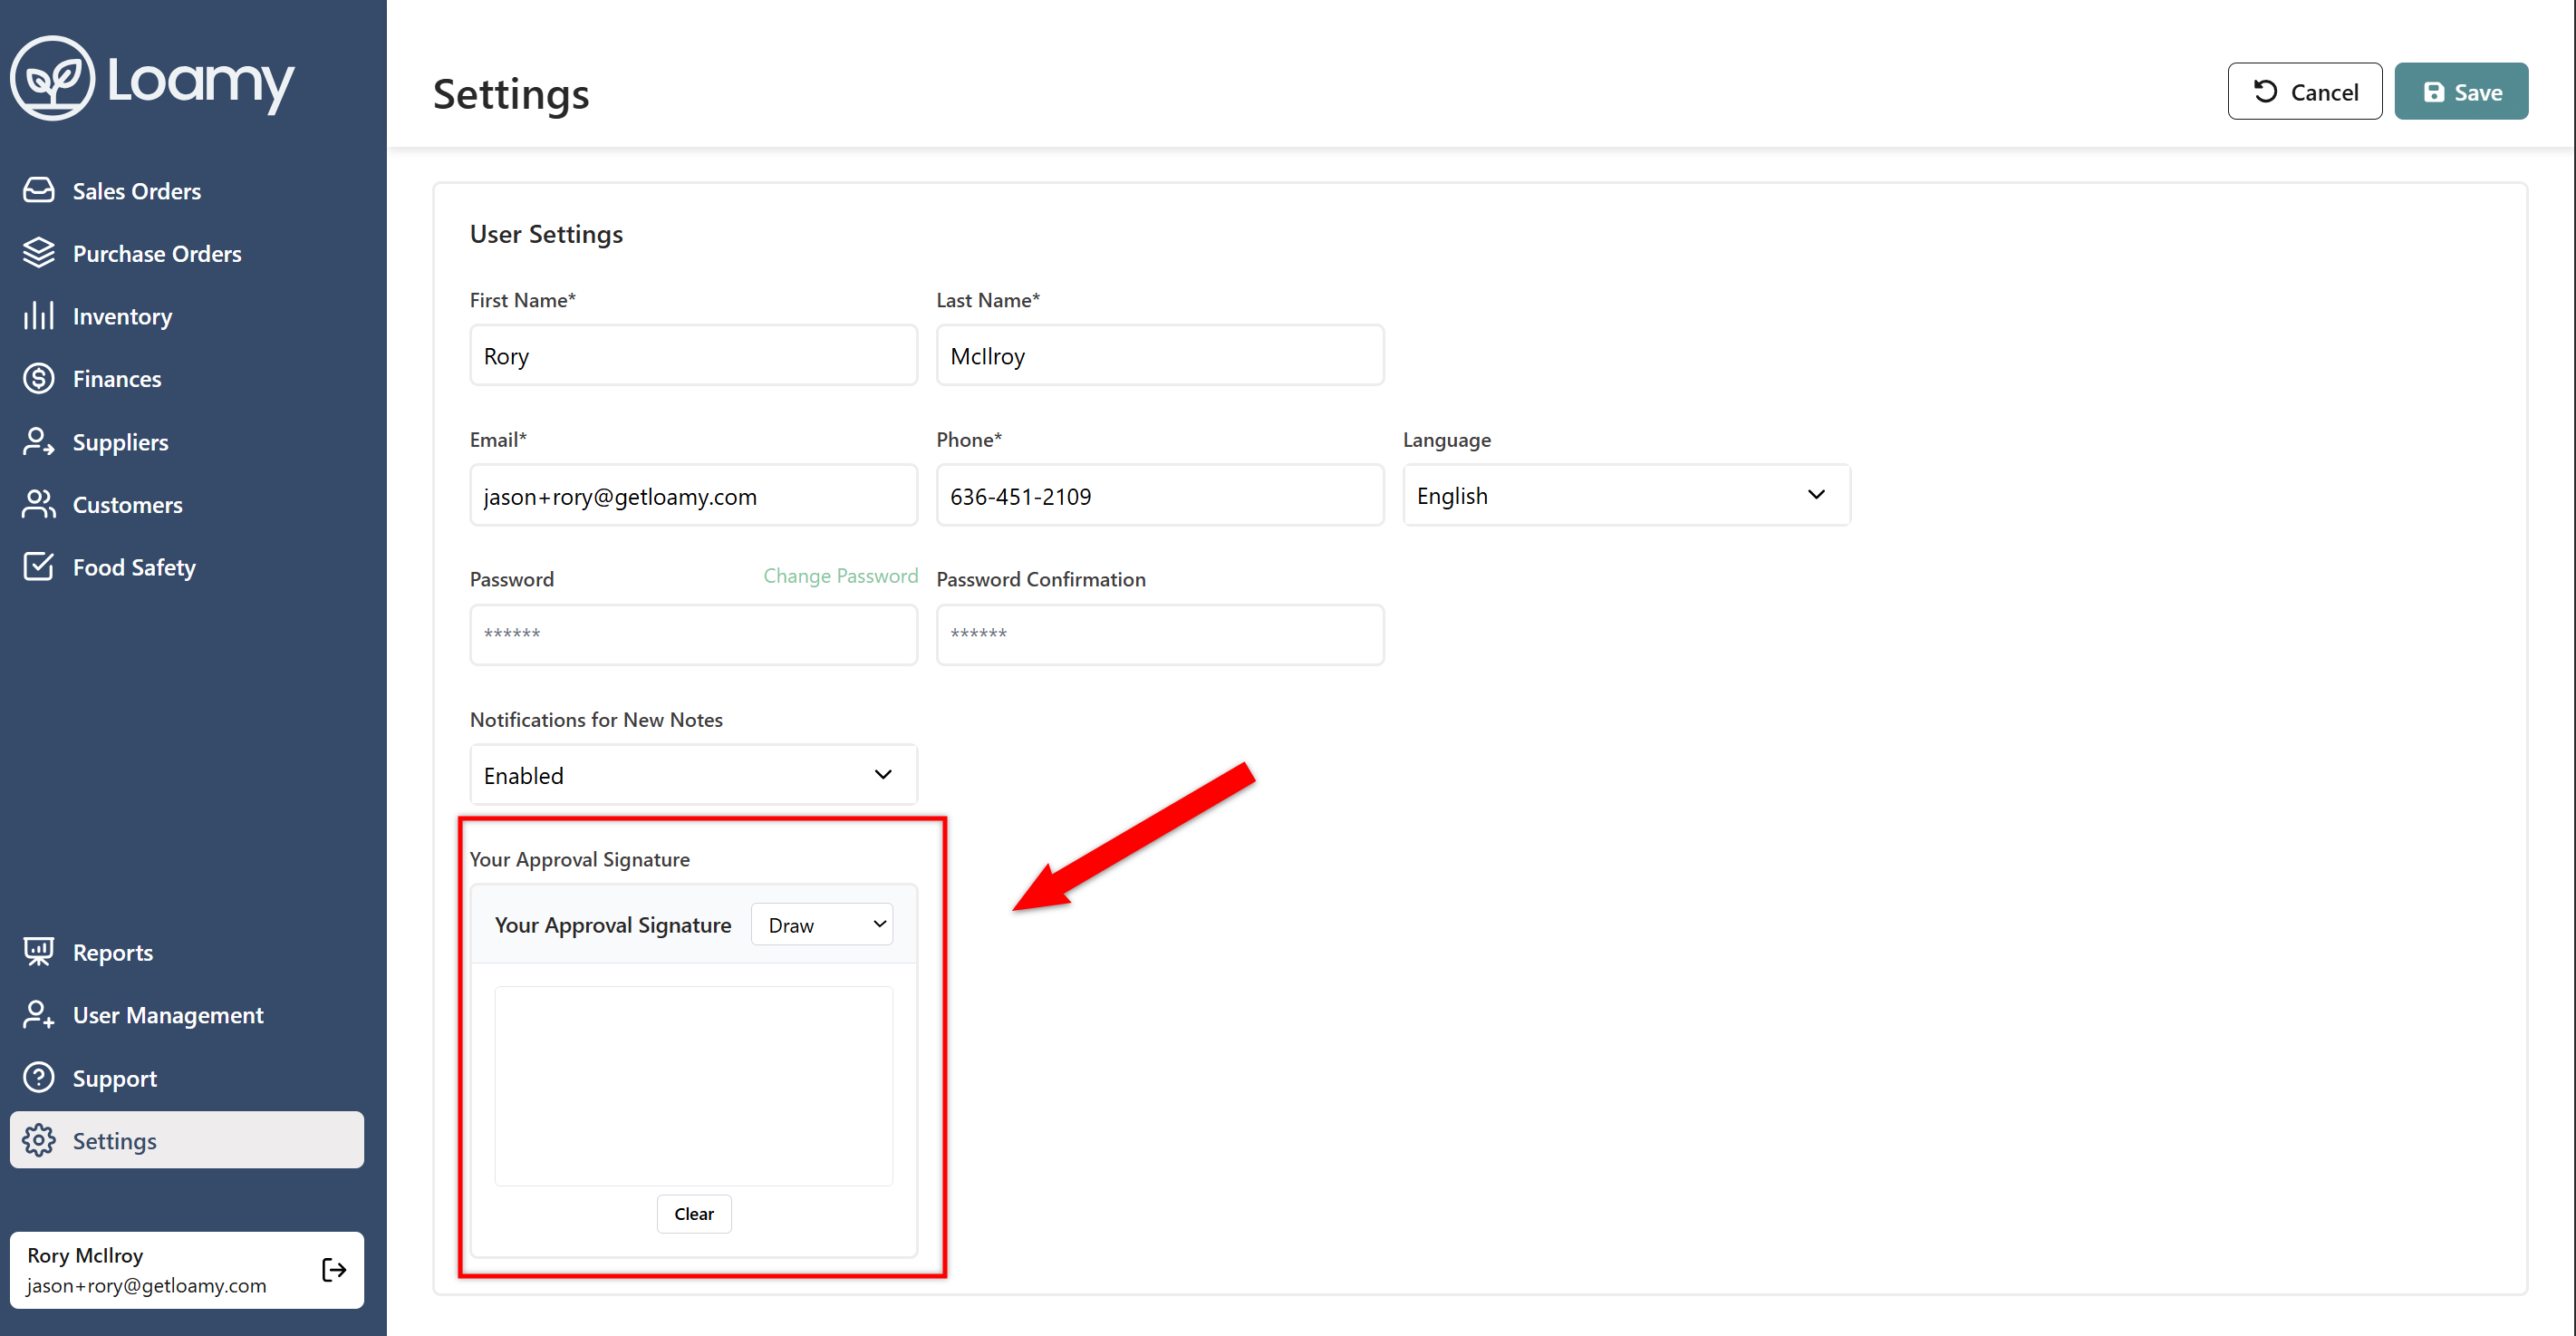Click the Password Confirmation field

click(1160, 634)
